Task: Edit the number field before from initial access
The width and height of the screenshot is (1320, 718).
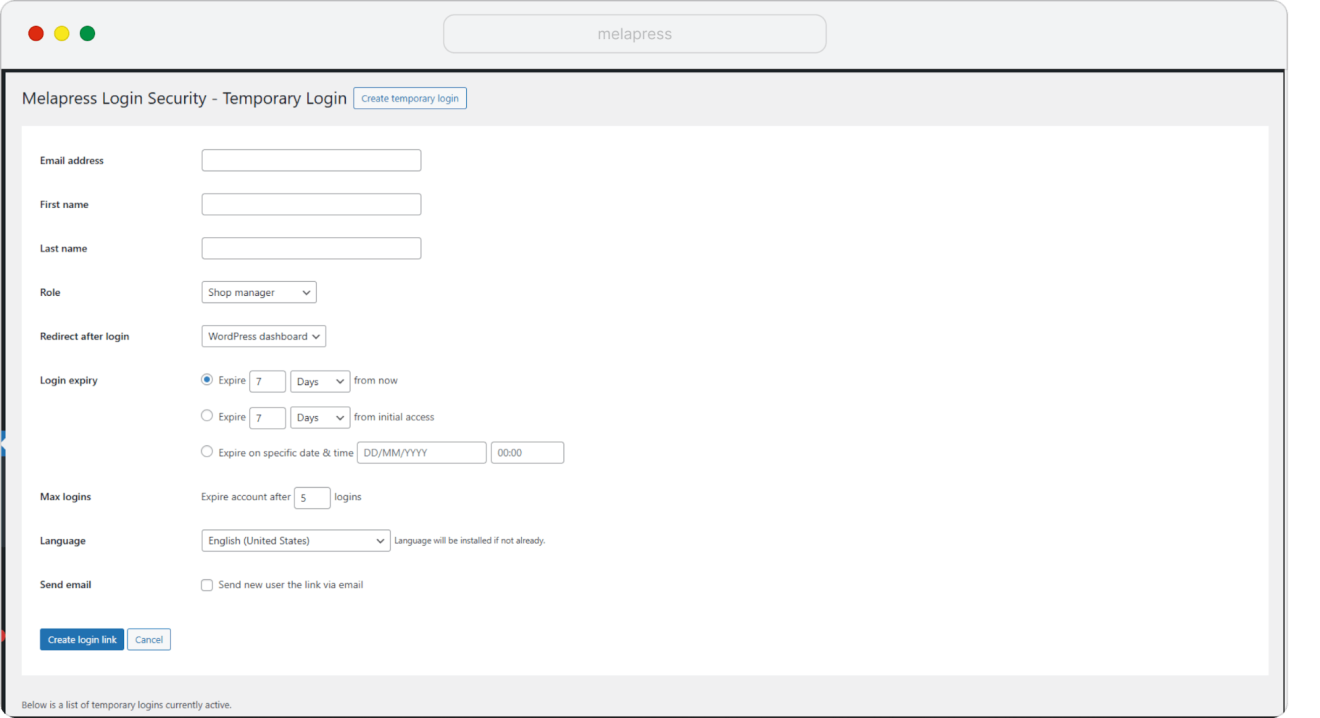Action: pyautogui.click(x=268, y=417)
